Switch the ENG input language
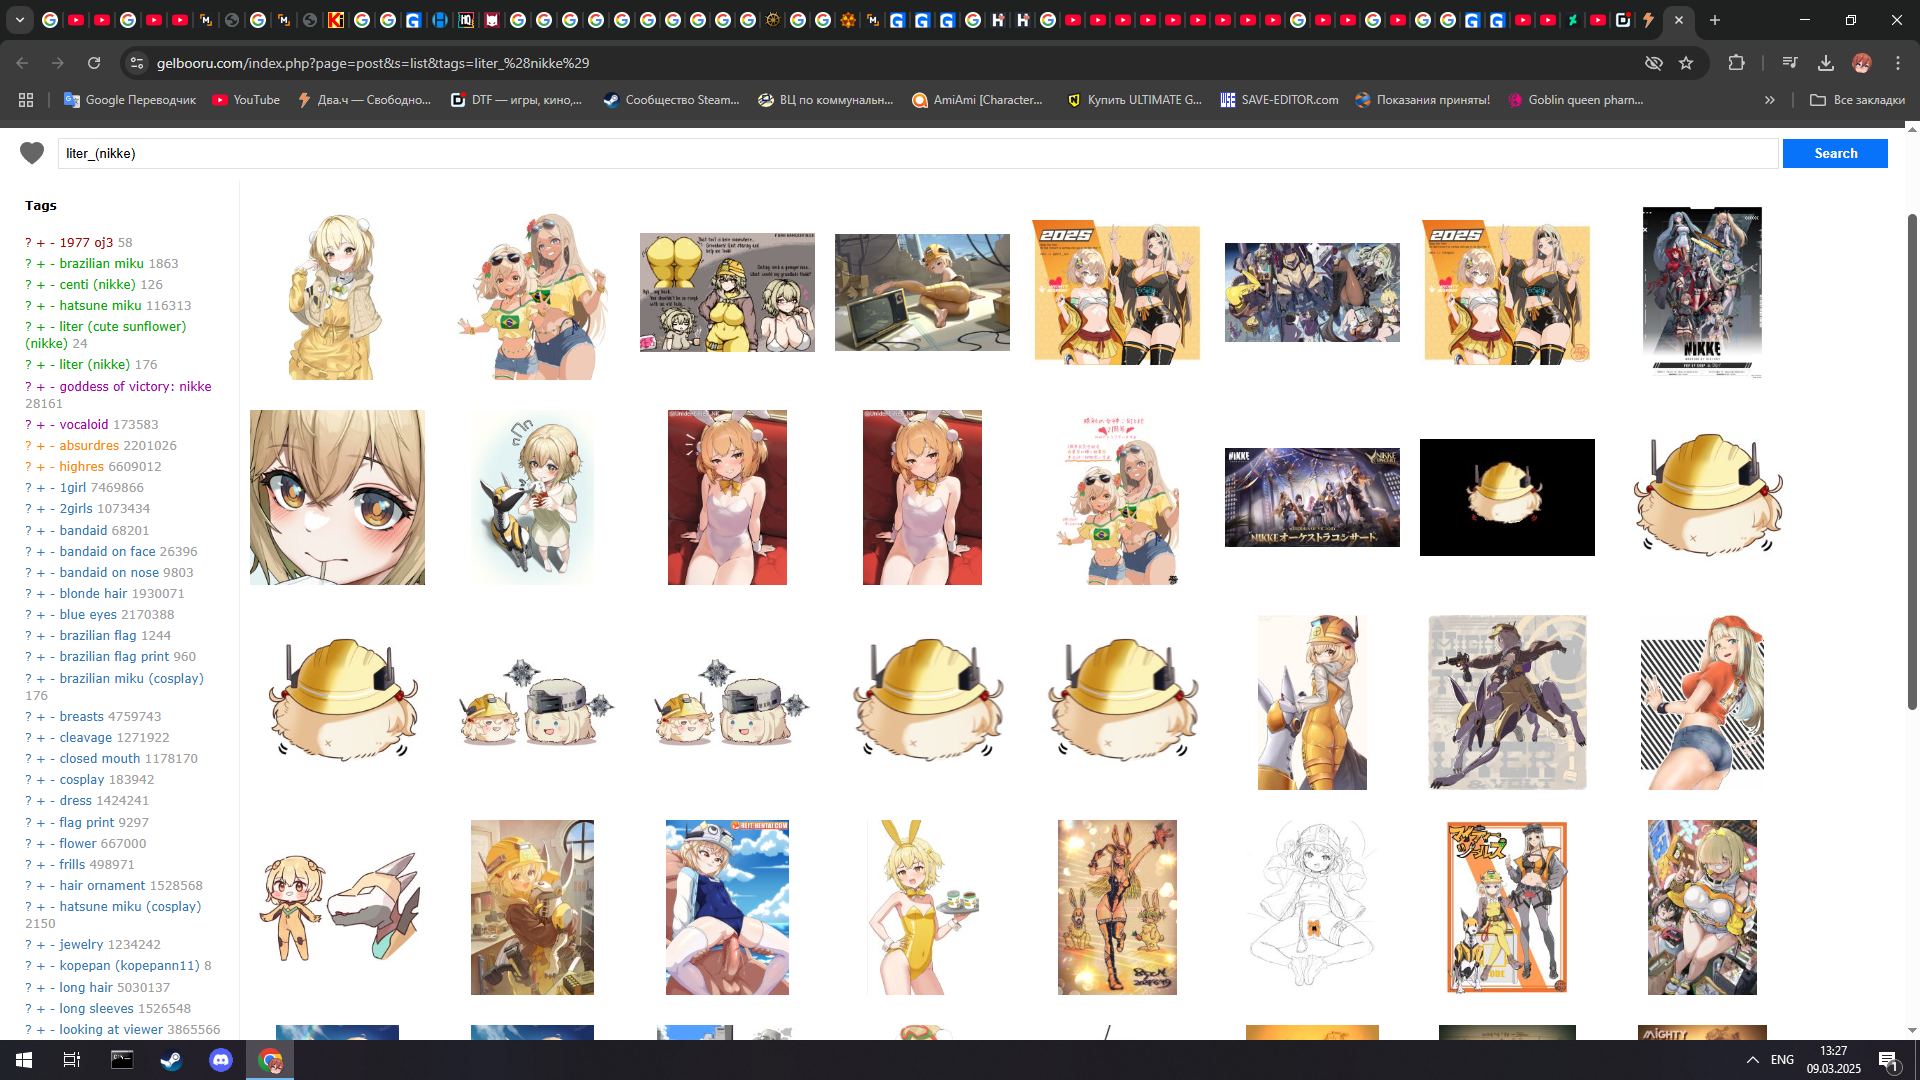The height and width of the screenshot is (1080, 1920). 1782,1060
